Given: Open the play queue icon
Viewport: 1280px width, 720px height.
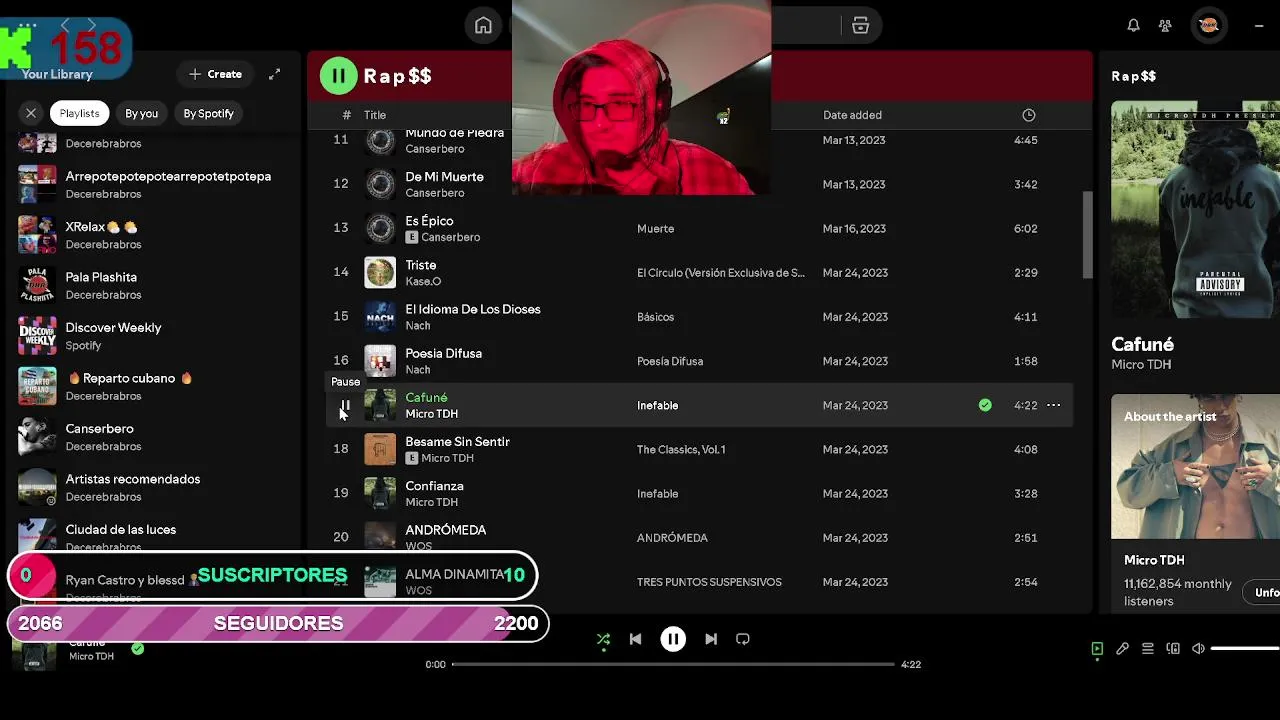Looking at the screenshot, I should [1148, 649].
